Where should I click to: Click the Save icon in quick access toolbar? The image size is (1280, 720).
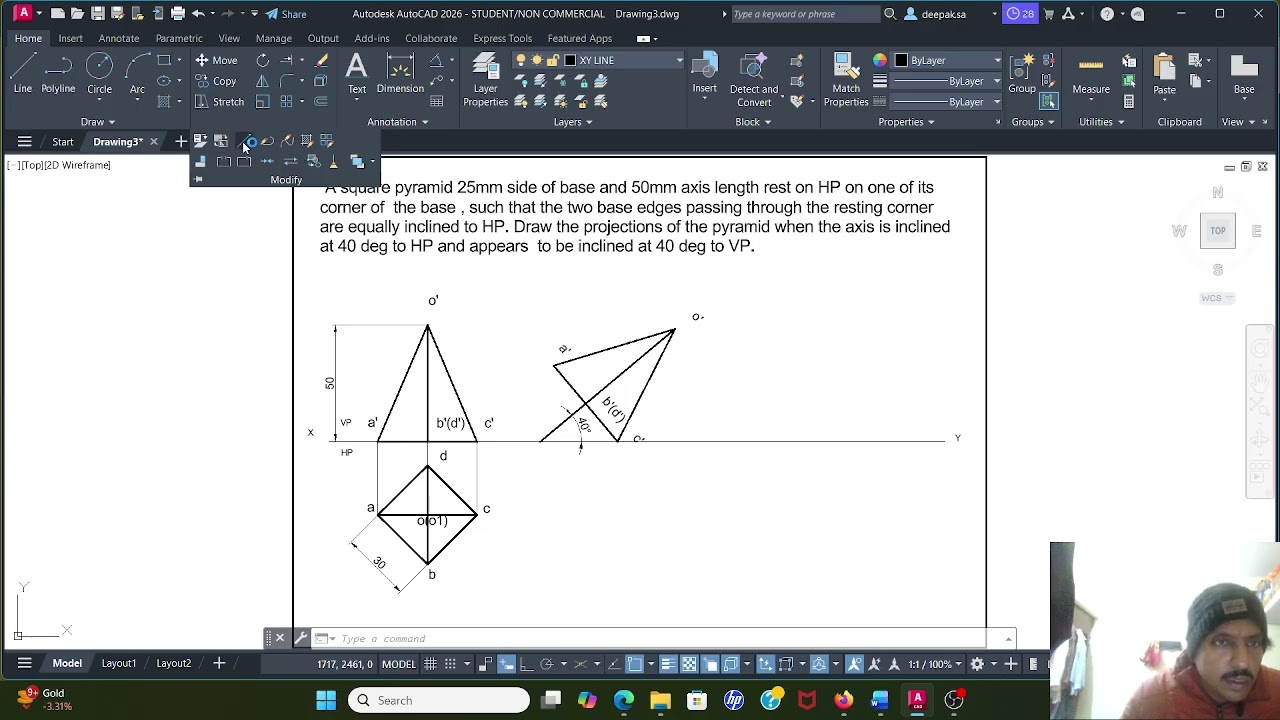point(97,14)
